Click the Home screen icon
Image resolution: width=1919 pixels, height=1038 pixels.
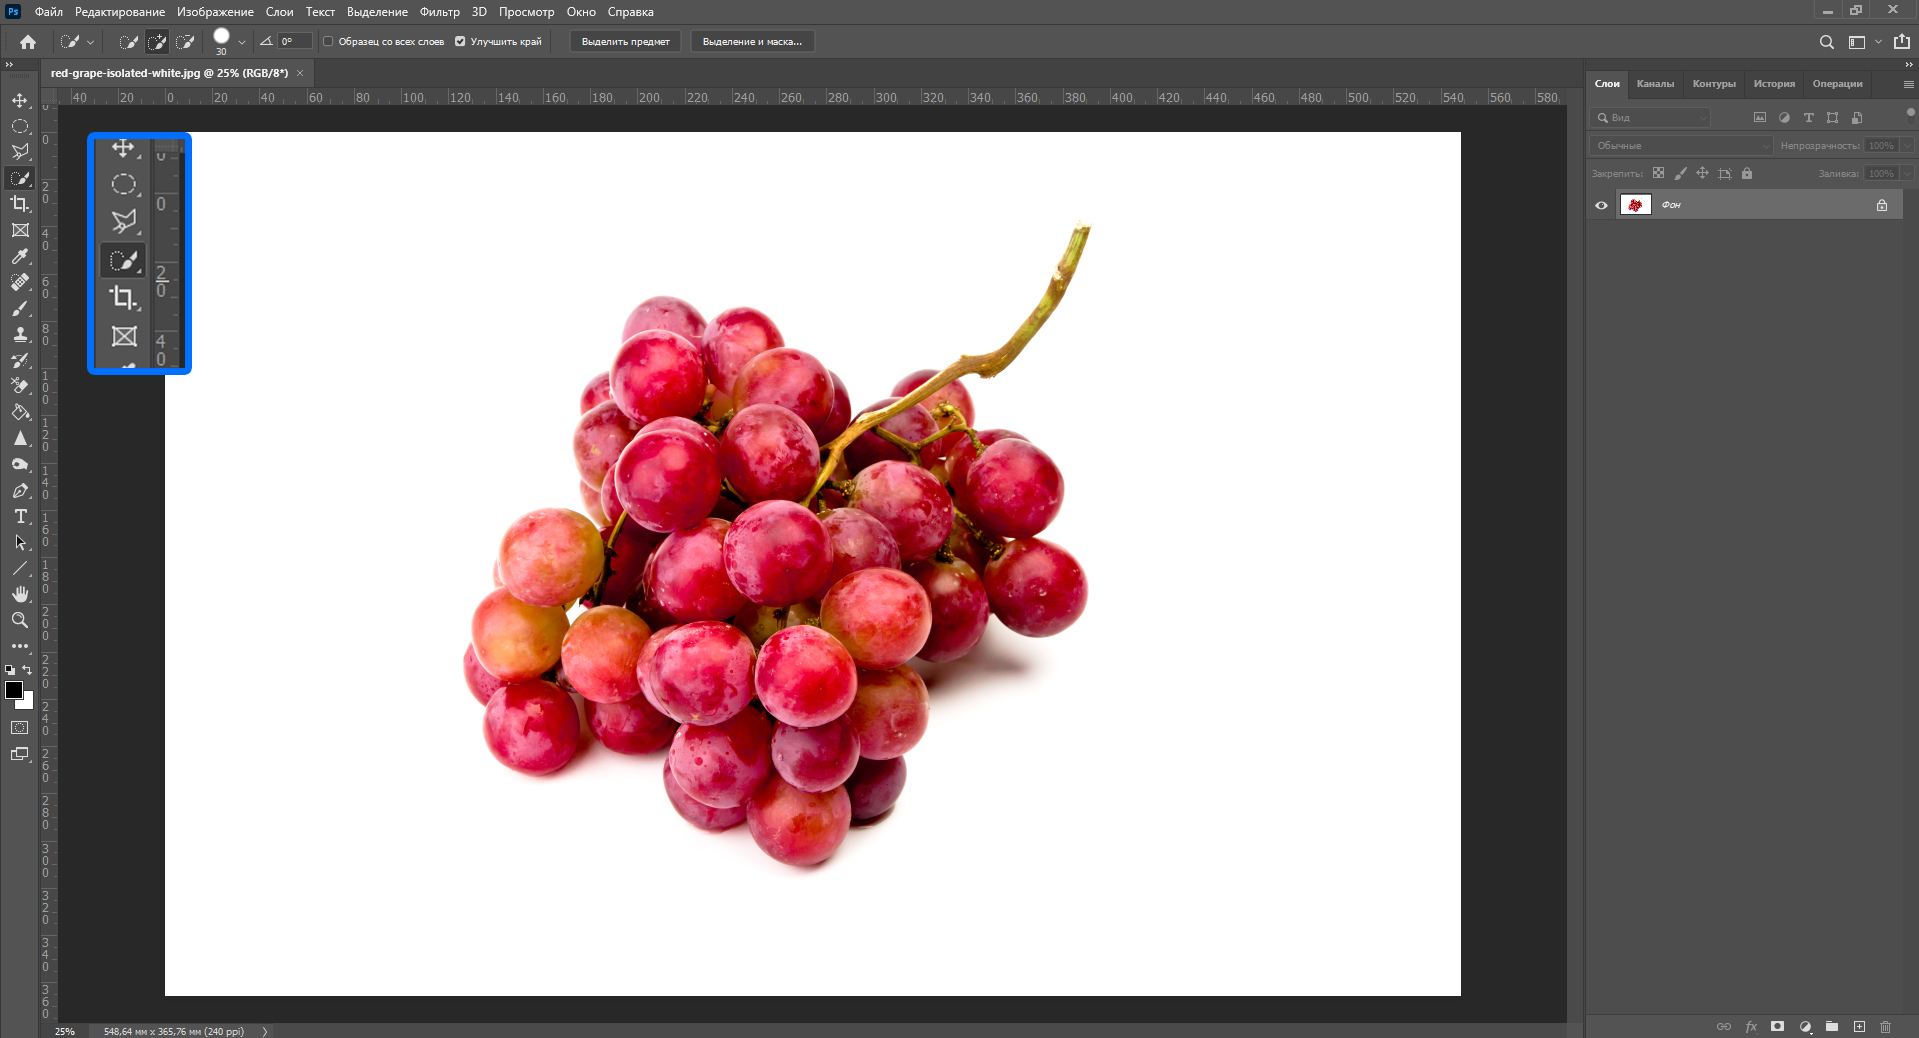pos(28,42)
